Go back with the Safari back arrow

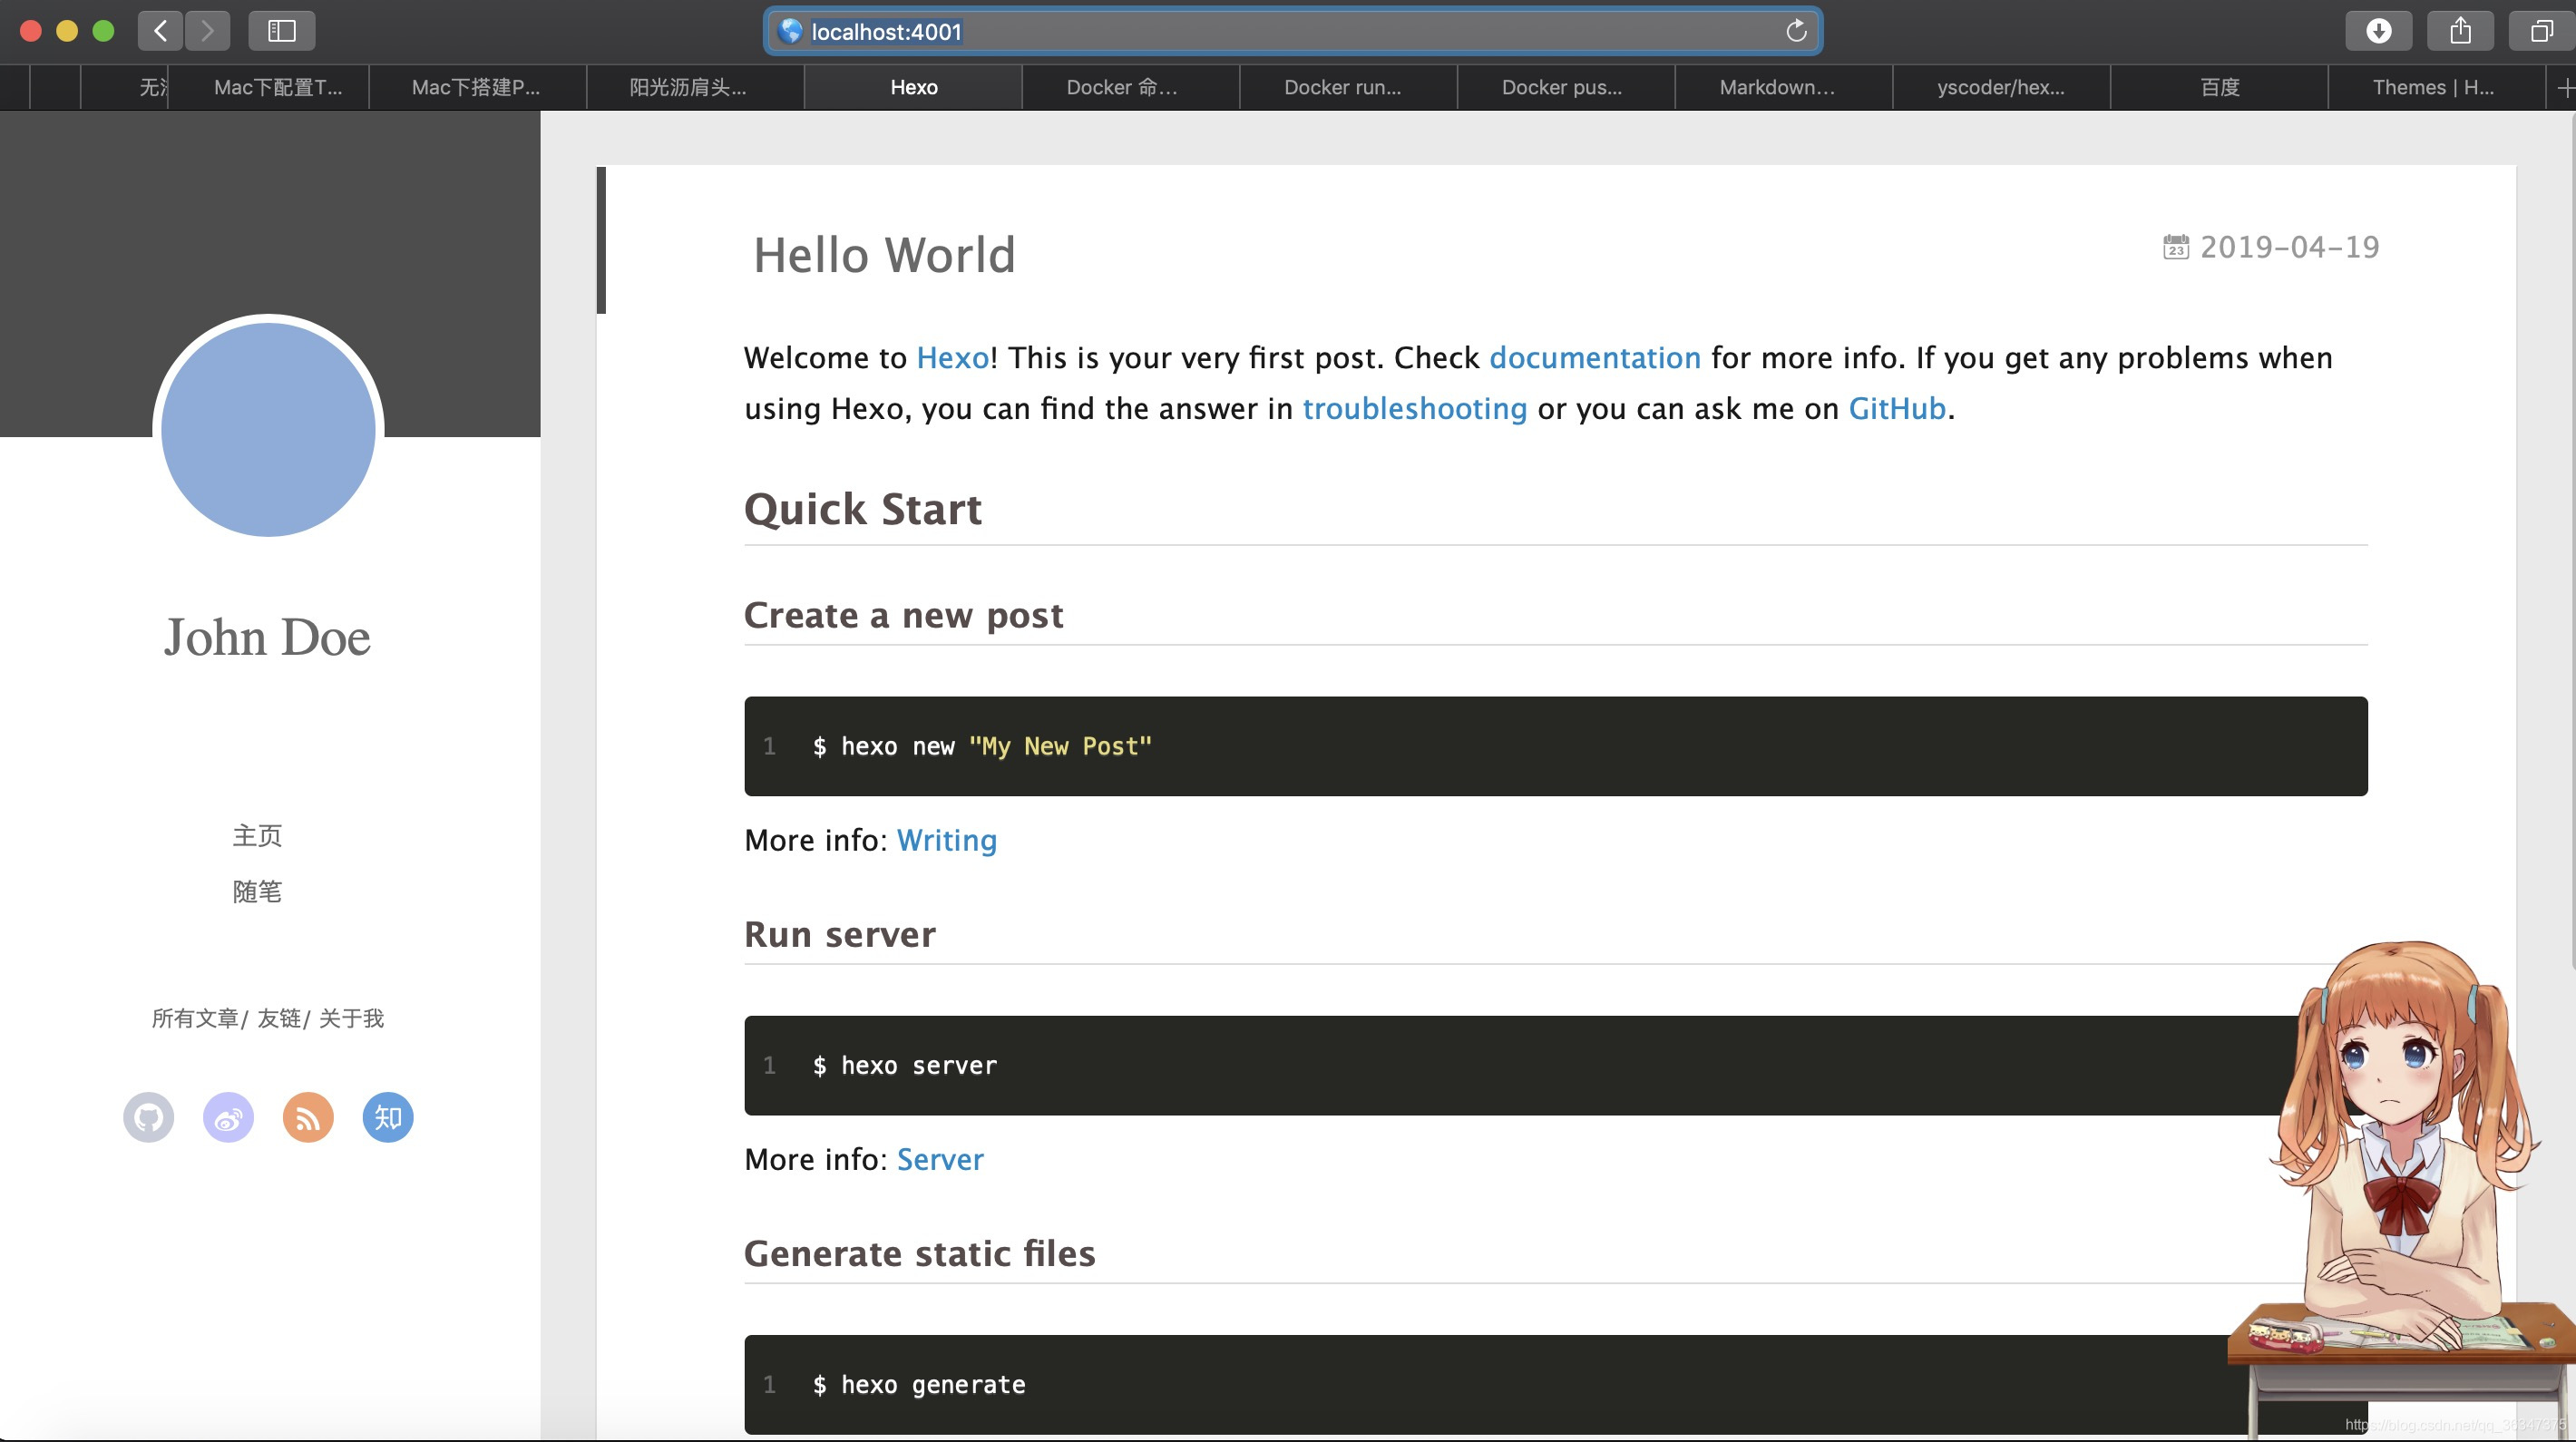pyautogui.click(x=160, y=30)
